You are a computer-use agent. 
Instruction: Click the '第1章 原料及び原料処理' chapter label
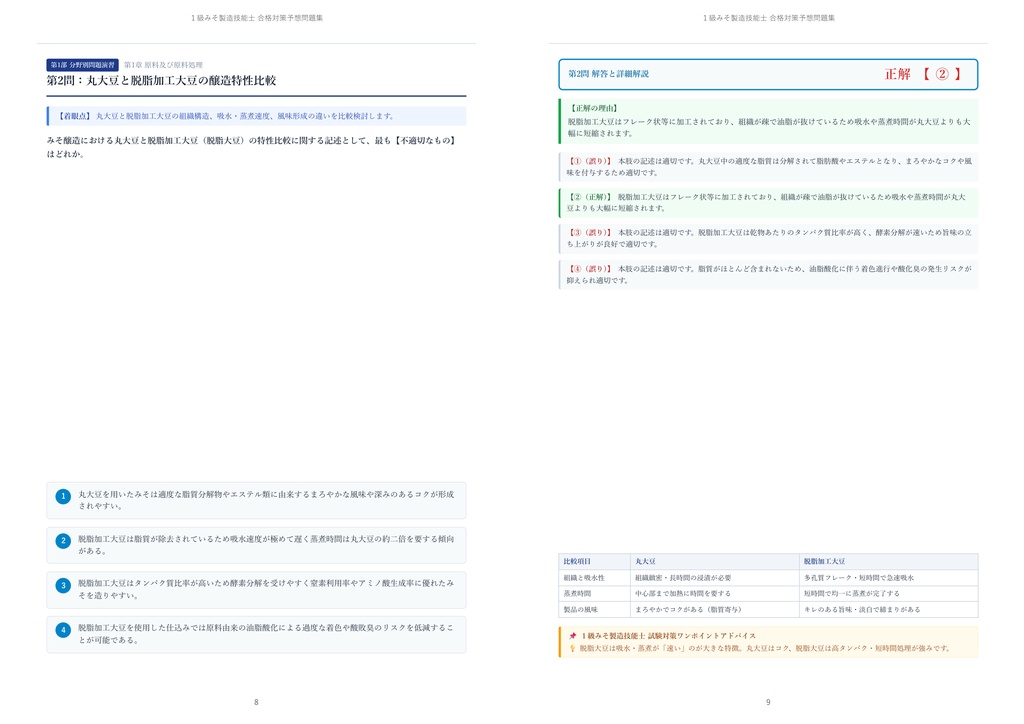click(163, 65)
